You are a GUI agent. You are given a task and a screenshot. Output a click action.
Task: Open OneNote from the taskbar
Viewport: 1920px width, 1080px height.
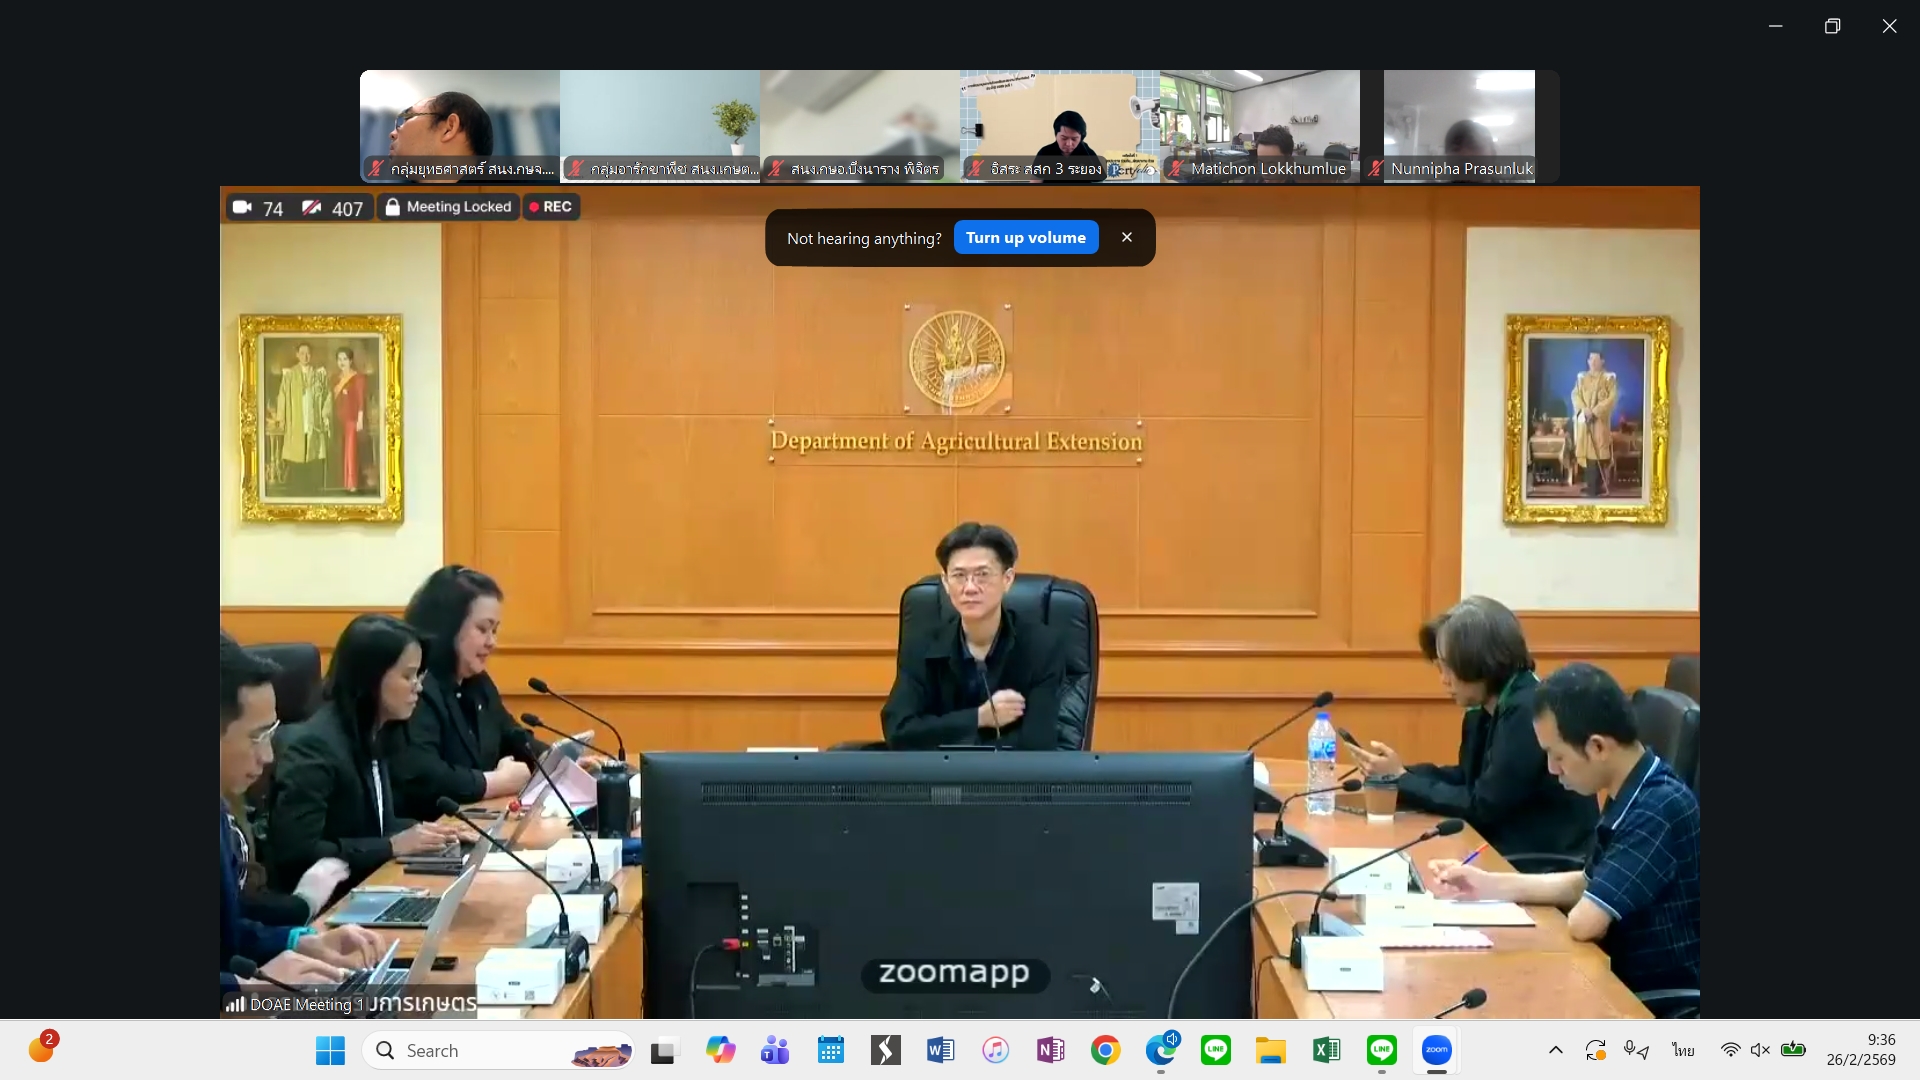point(1050,1050)
